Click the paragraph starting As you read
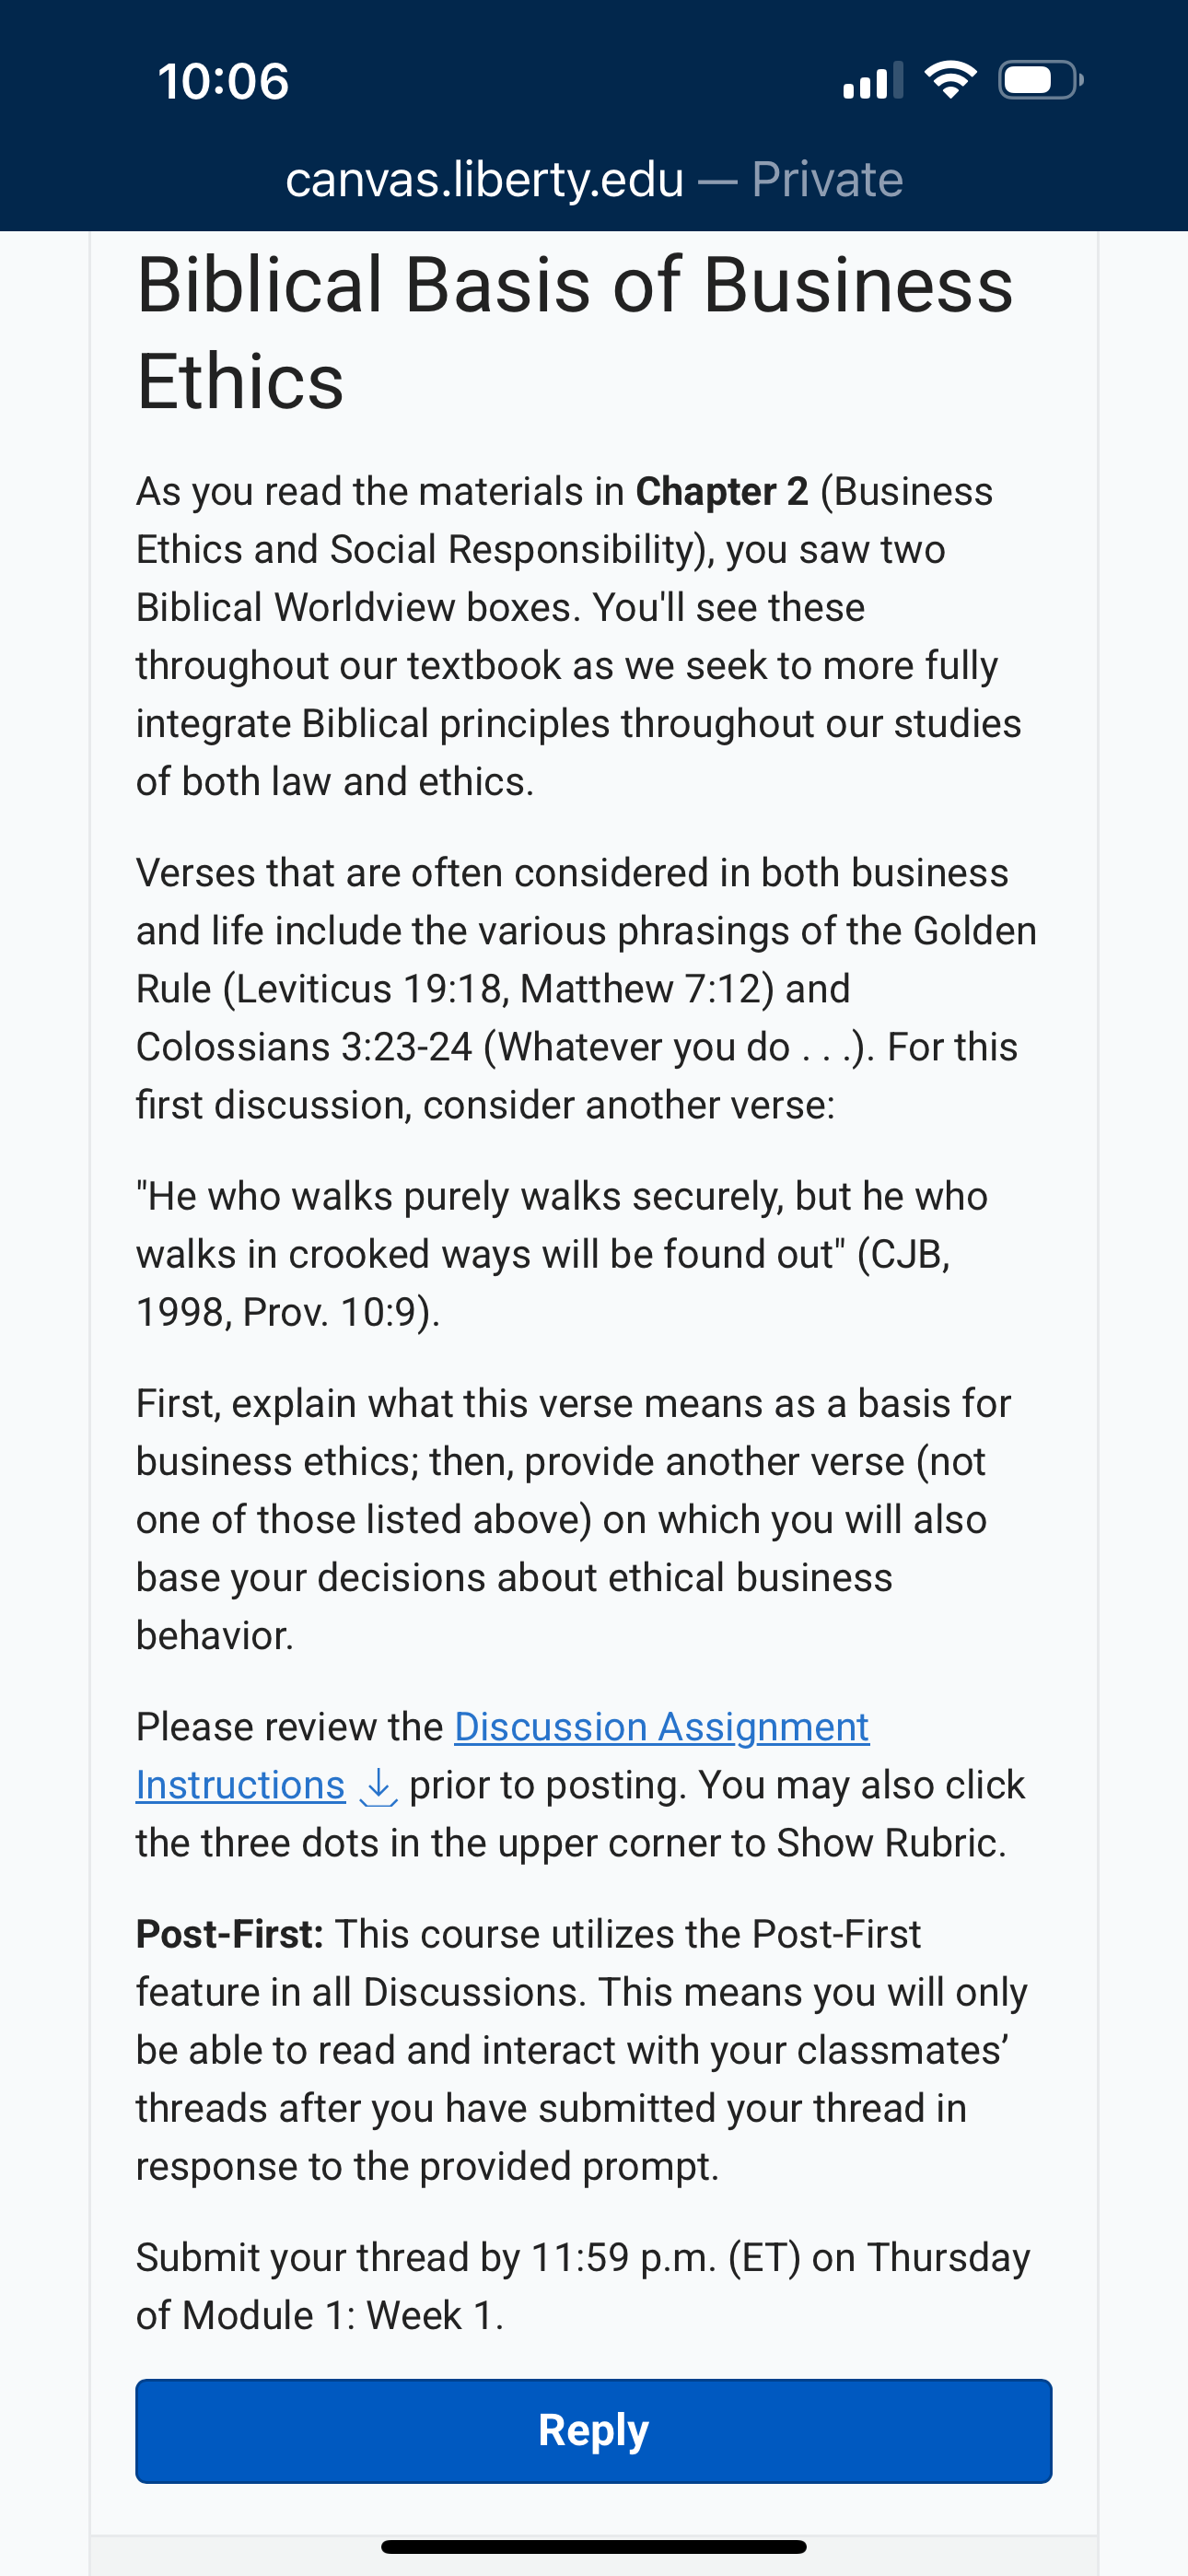Viewport: 1188px width, 2576px height. (579, 636)
